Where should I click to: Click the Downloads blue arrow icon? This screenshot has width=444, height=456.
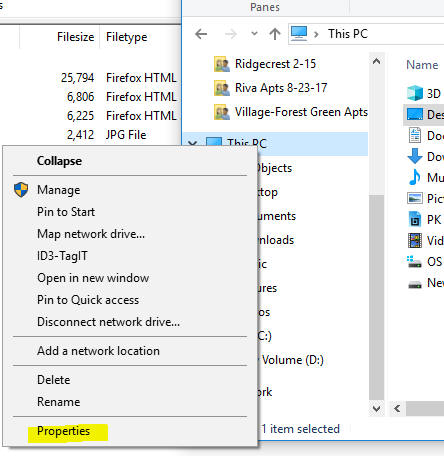point(415,156)
